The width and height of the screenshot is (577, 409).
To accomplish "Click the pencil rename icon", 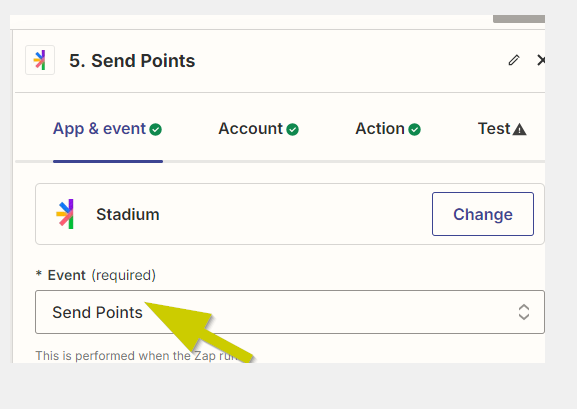I will 514,60.
